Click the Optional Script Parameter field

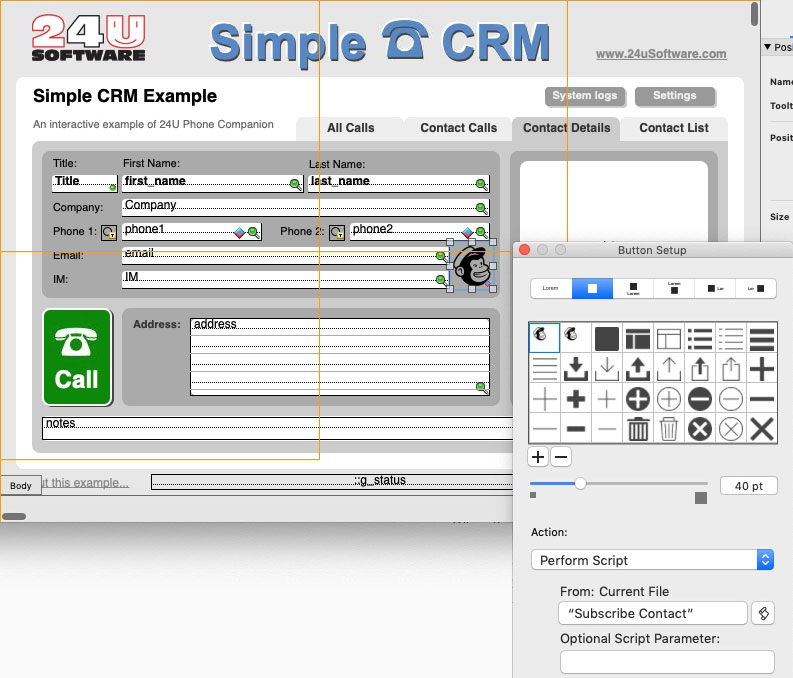(x=667, y=662)
